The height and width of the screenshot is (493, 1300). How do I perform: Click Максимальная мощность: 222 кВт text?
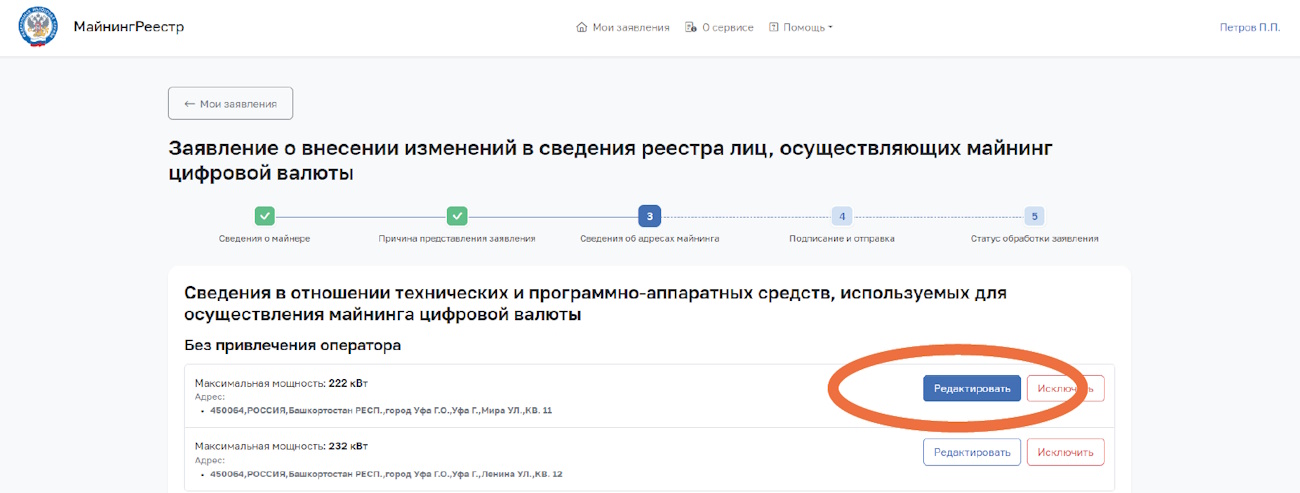(x=282, y=383)
